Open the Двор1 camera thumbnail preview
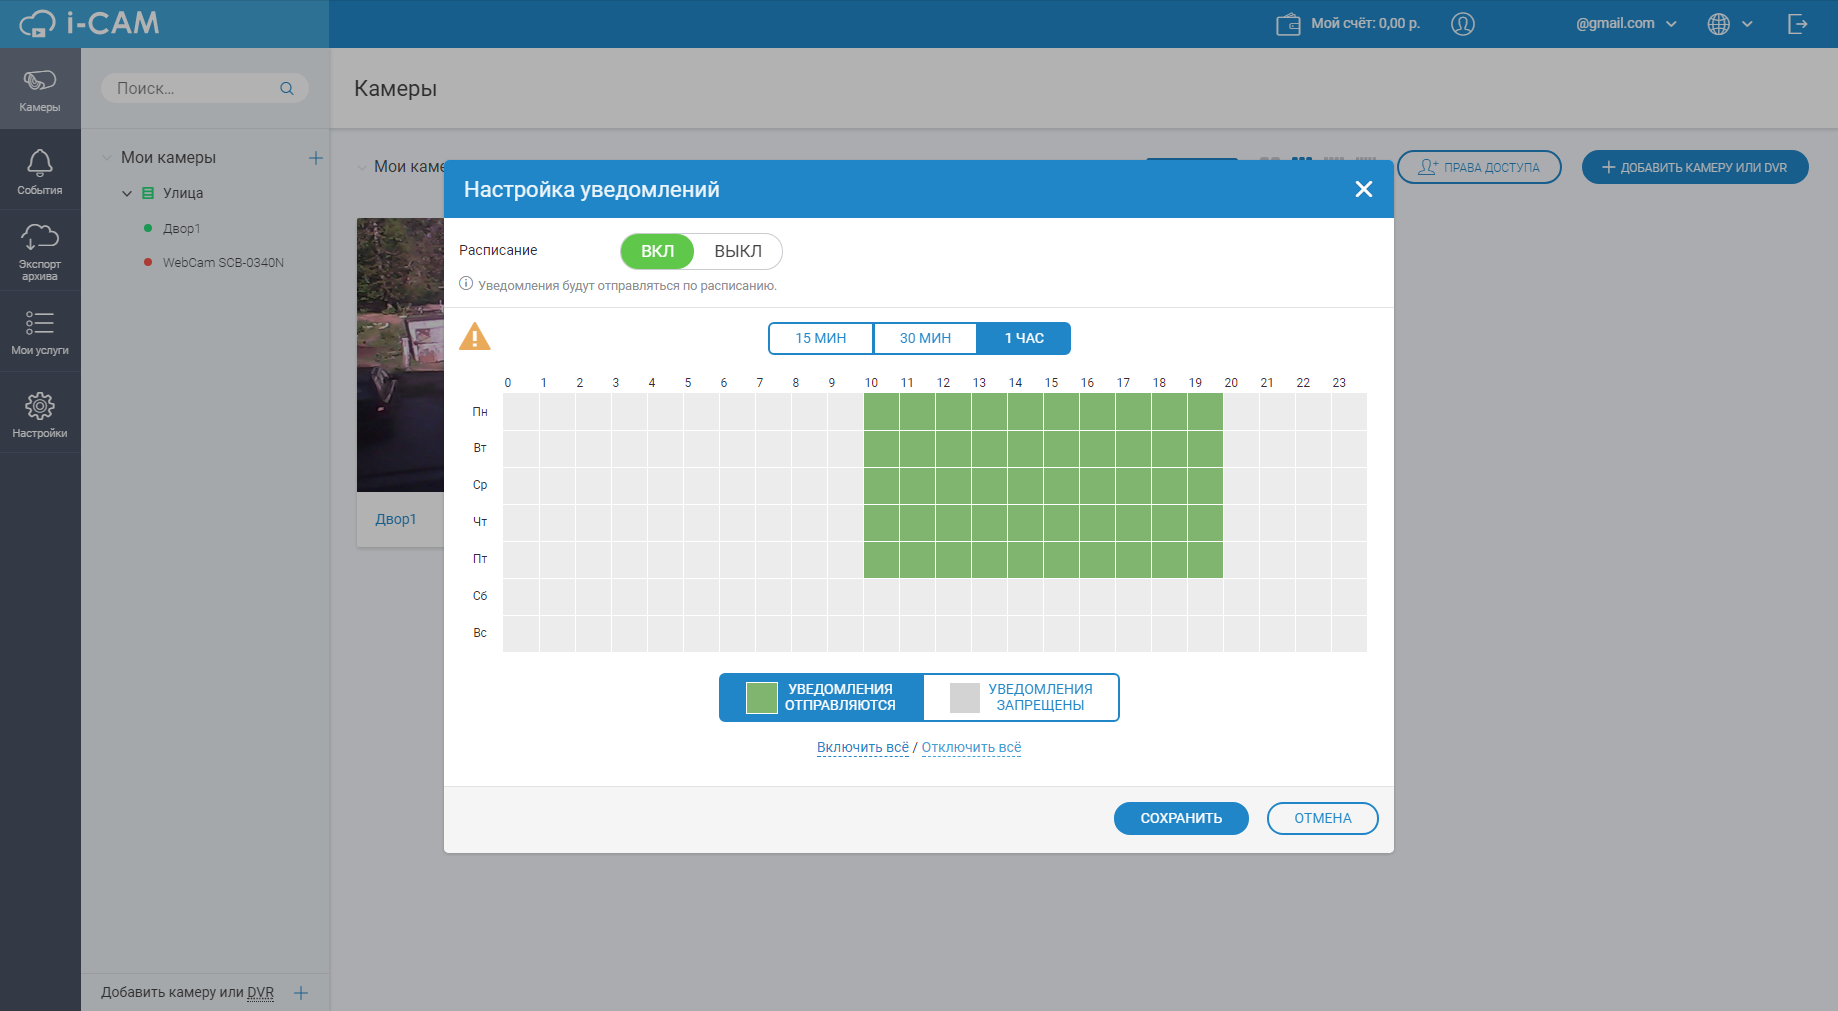Screen dimensions: 1838x1011 point(400,355)
